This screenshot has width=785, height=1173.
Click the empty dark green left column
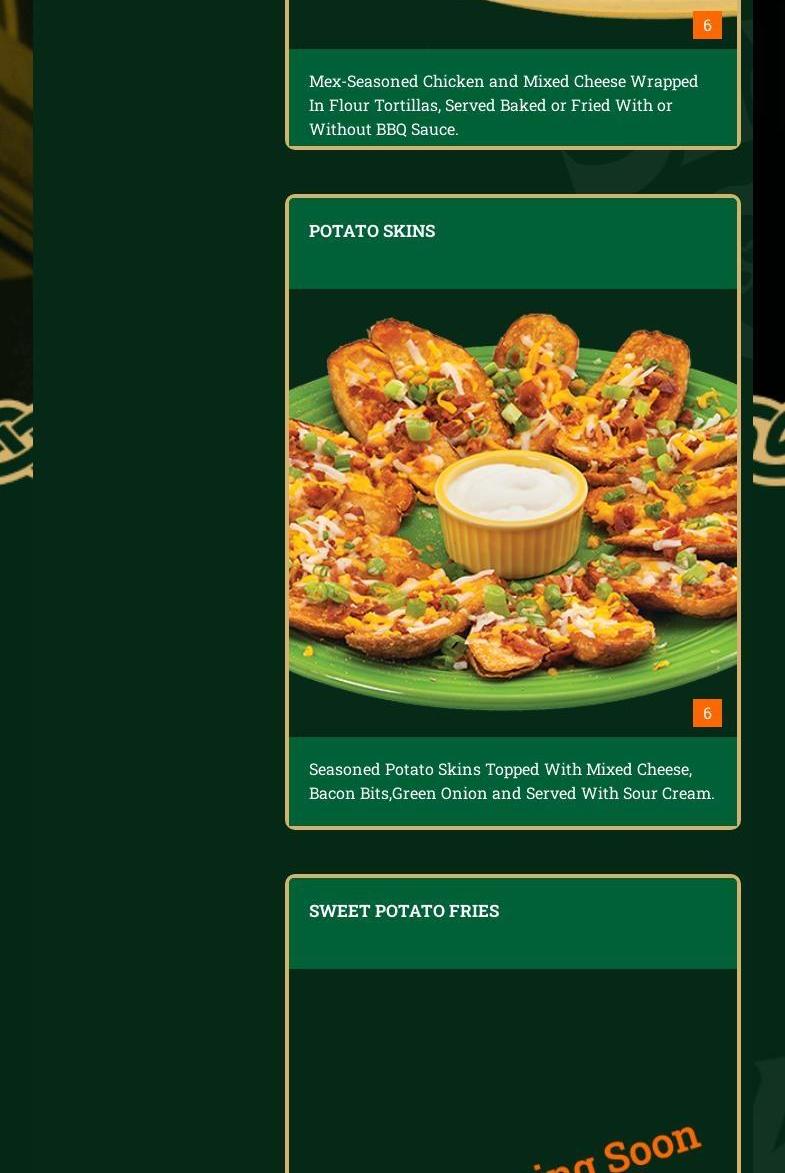click(x=159, y=586)
